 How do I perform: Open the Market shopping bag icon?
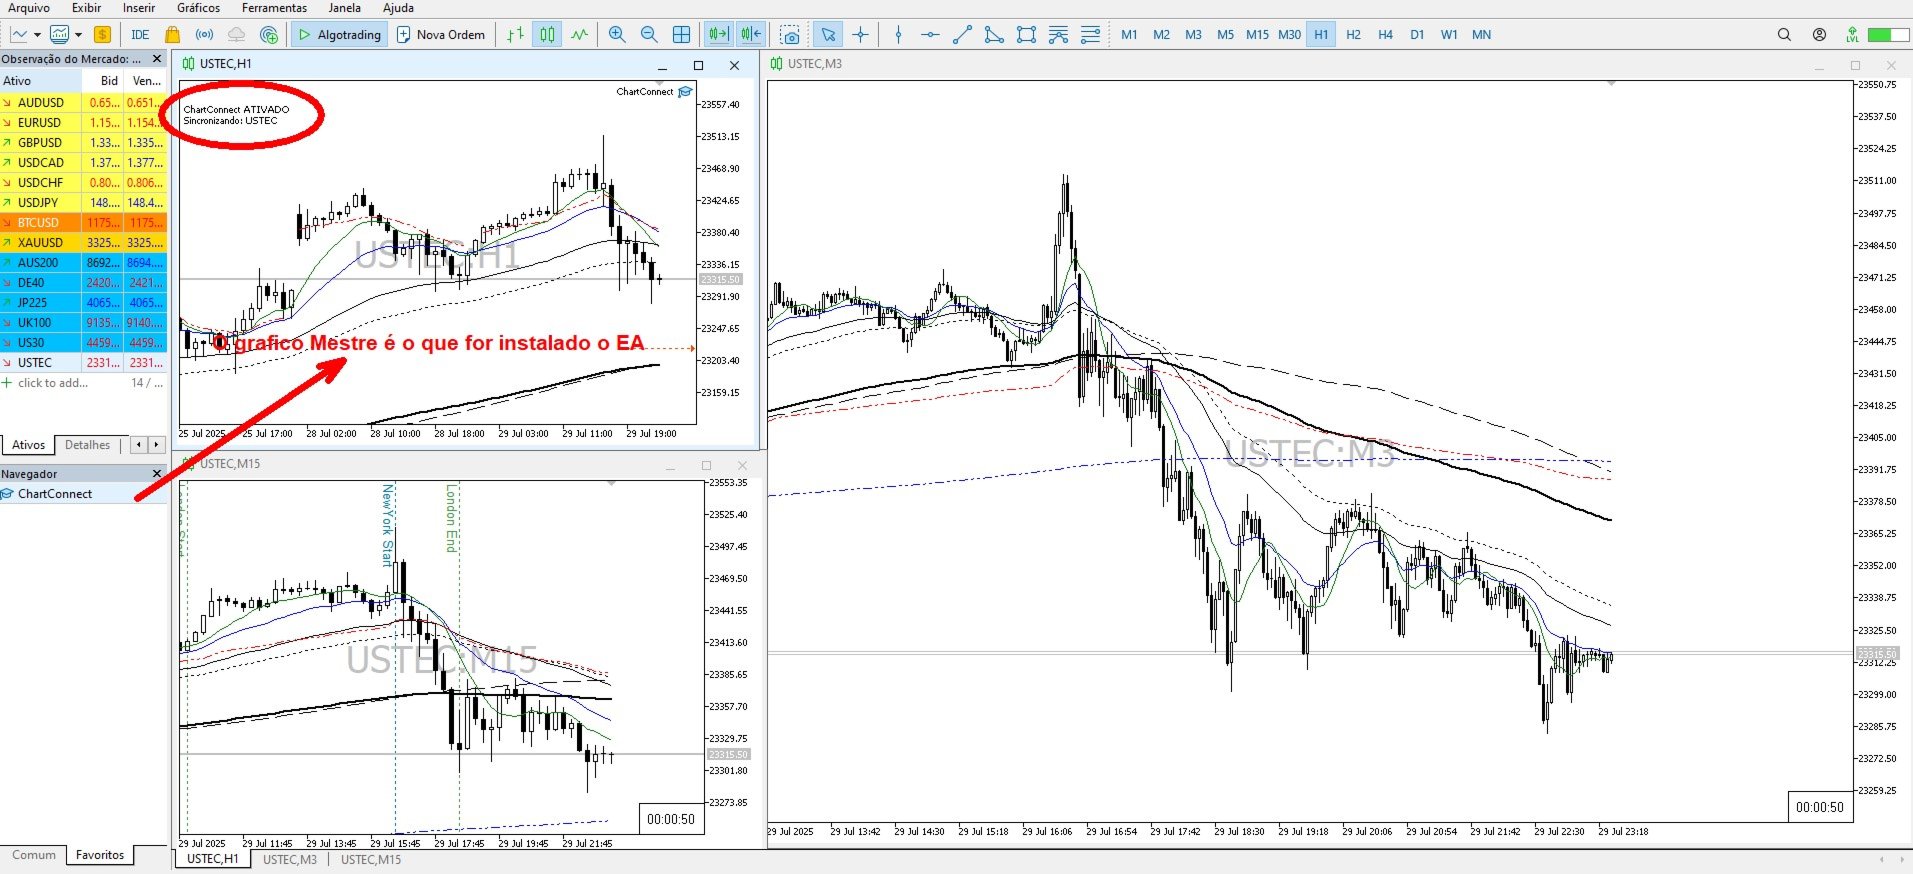tap(172, 35)
